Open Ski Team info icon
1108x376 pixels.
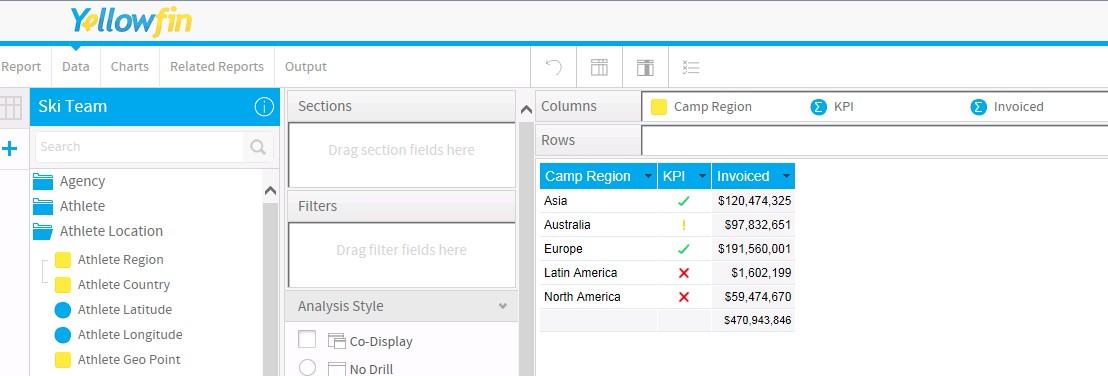click(264, 107)
